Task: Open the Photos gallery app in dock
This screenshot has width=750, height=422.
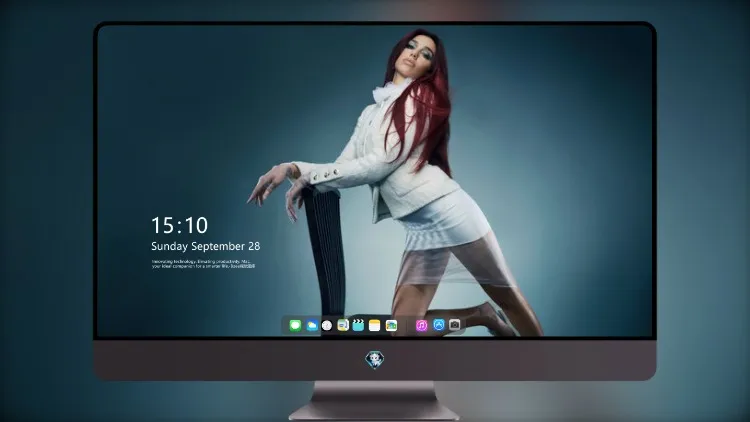Action: tap(391, 325)
